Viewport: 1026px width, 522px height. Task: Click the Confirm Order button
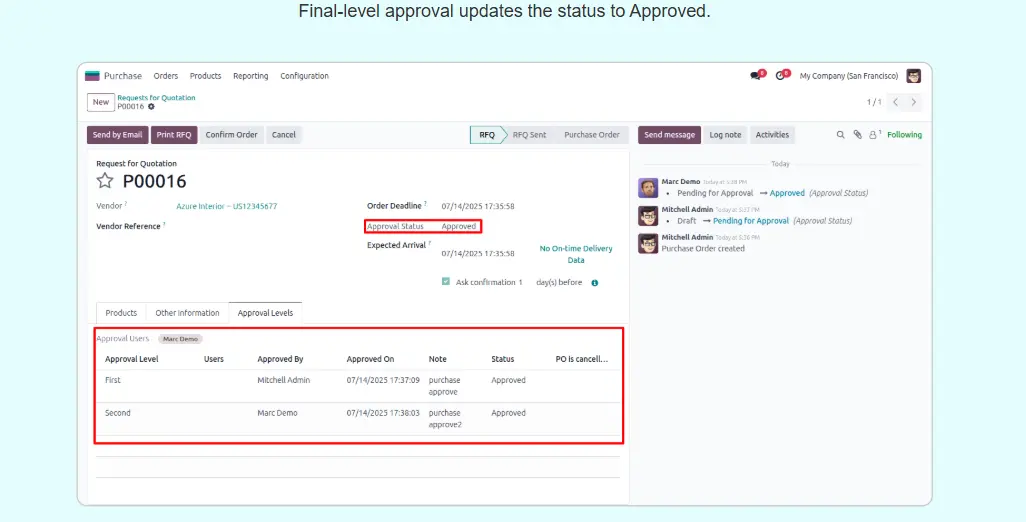tap(233, 135)
